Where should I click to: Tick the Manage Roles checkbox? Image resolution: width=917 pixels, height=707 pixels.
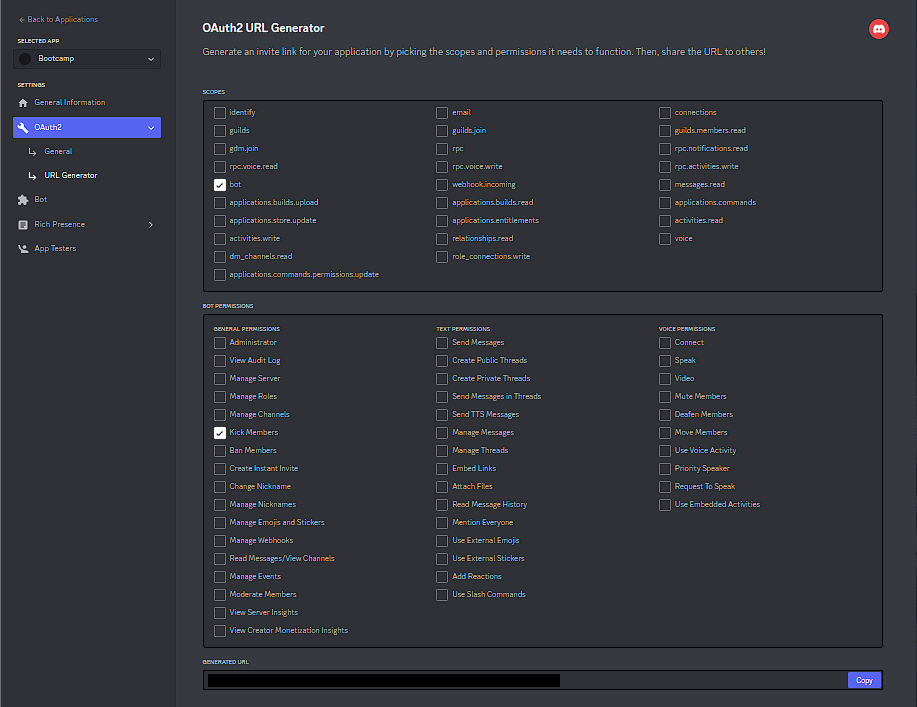coord(220,397)
